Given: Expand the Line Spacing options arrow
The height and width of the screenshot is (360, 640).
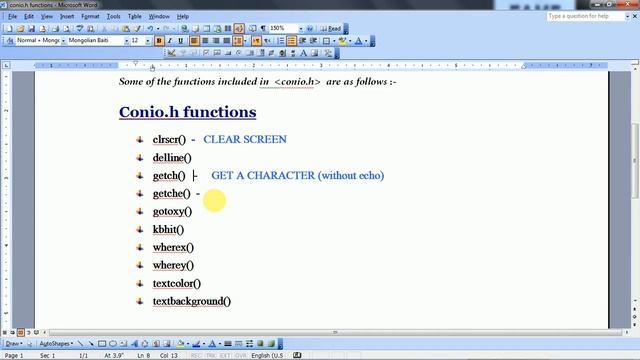Looking at the screenshot, I should click(245, 41).
